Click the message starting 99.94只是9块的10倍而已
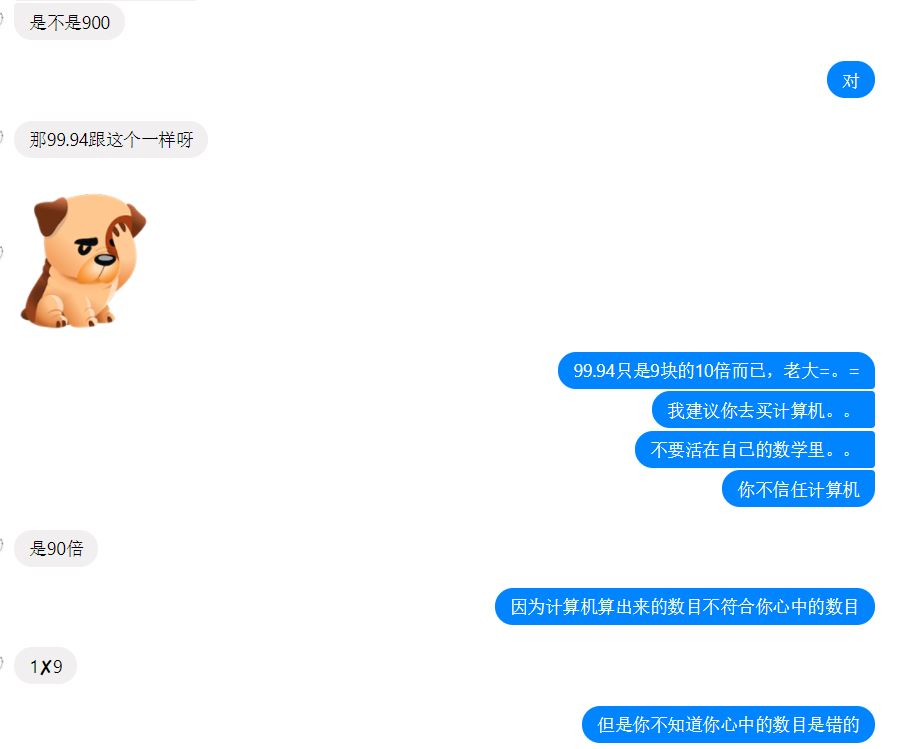The image size is (899, 749). pos(716,370)
